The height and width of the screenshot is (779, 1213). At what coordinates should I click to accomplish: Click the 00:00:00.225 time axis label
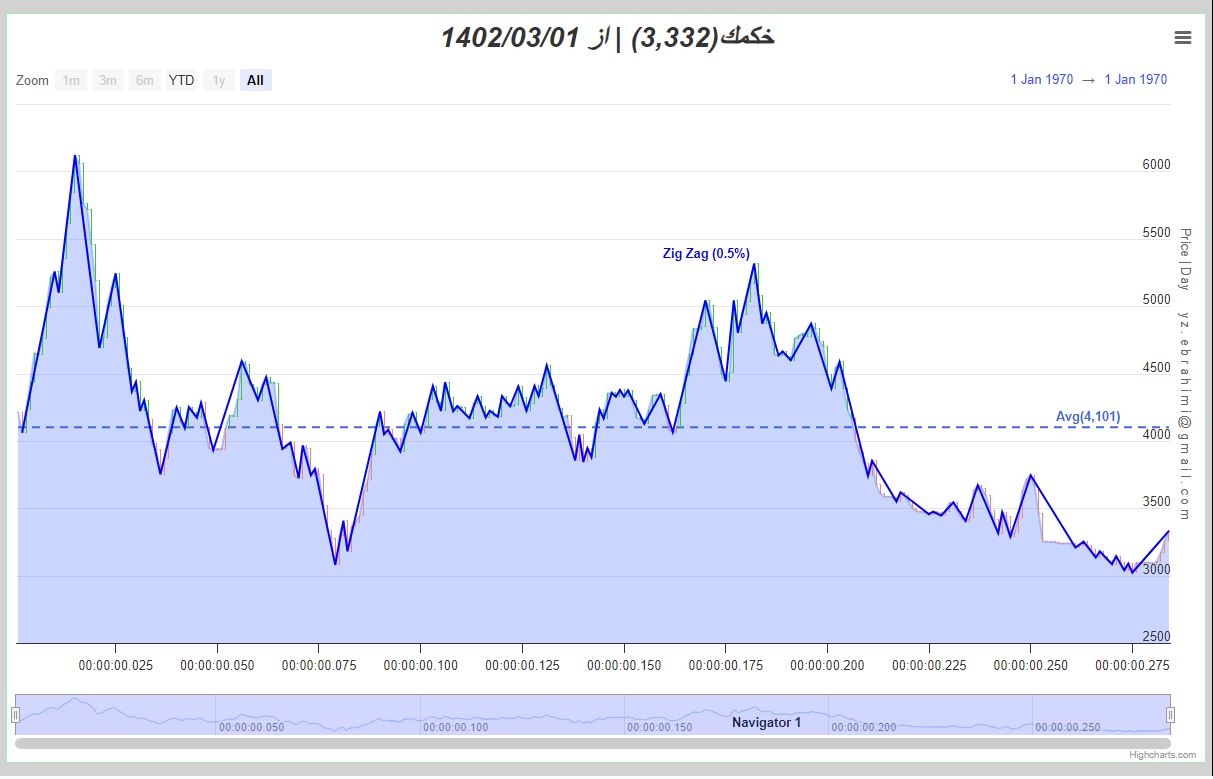click(930, 664)
